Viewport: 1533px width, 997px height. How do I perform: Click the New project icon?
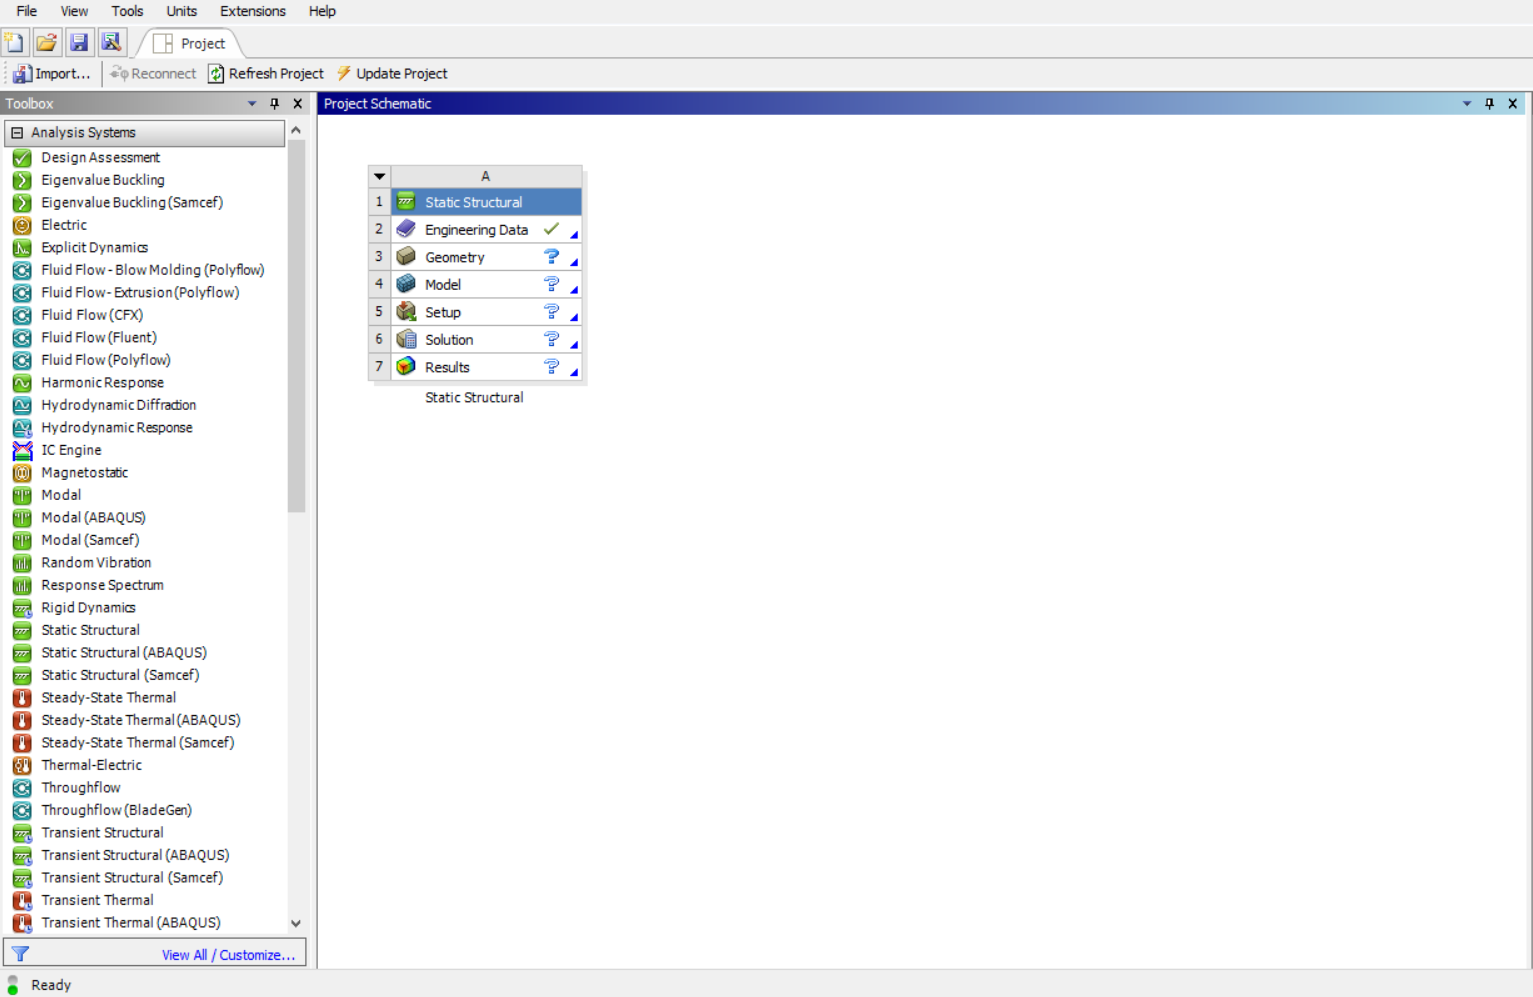[14, 43]
